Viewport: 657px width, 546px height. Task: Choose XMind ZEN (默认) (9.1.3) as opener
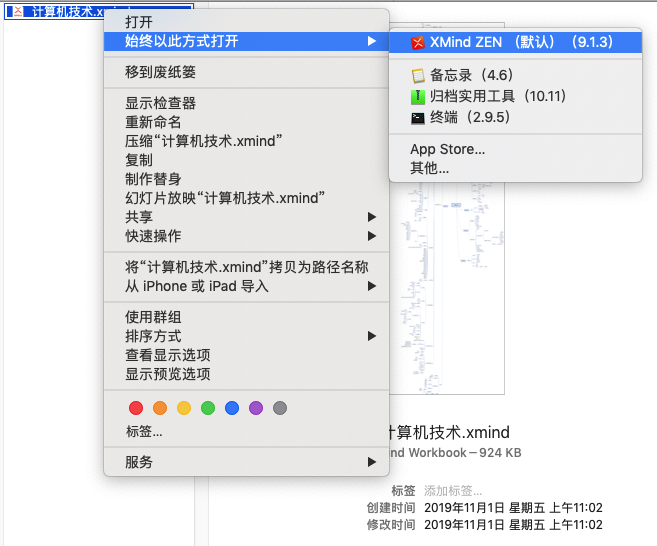click(515, 42)
